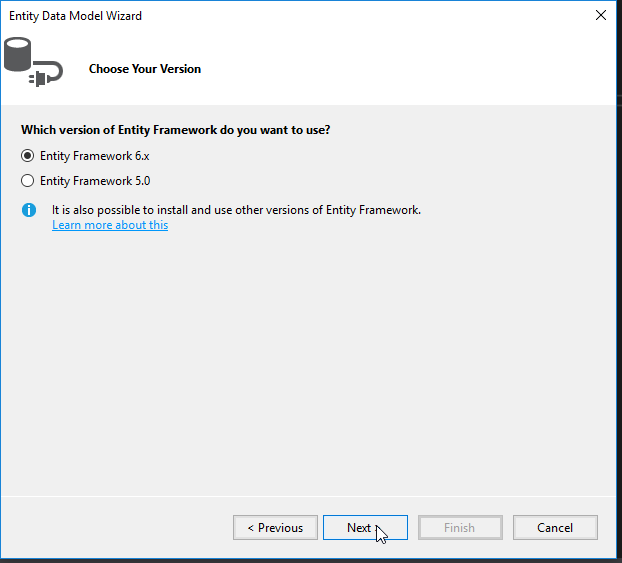Click the white header banner background
The image size is (622, 563).
[x=400, y=70]
